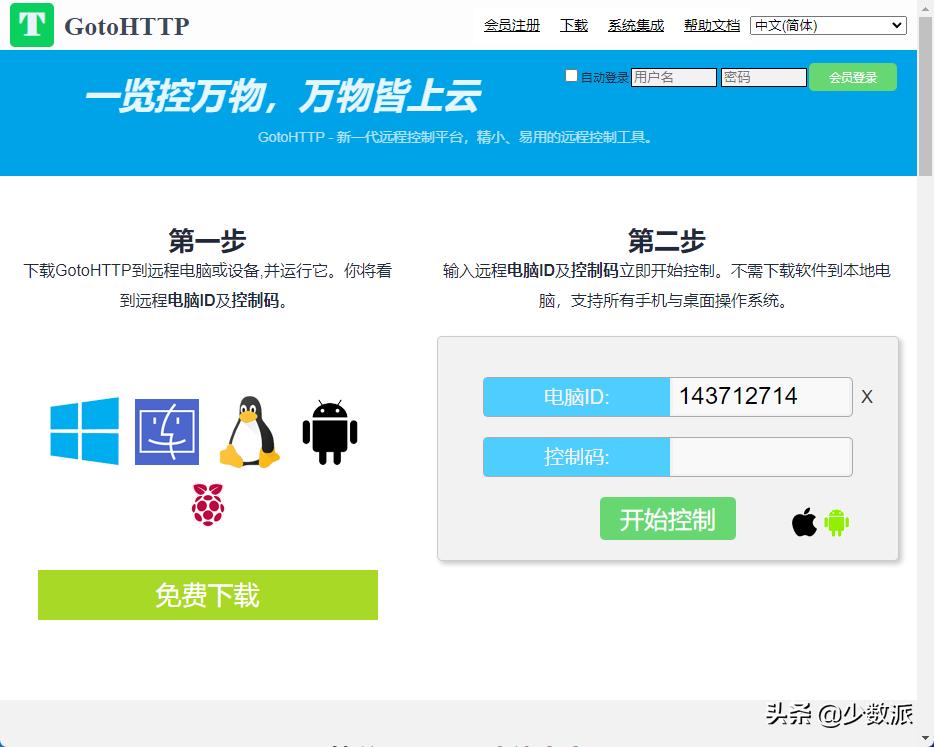Screen dimensions: 934x747
Task: Click the small Android icon beside the Apple icon
Action: [x=836, y=520]
